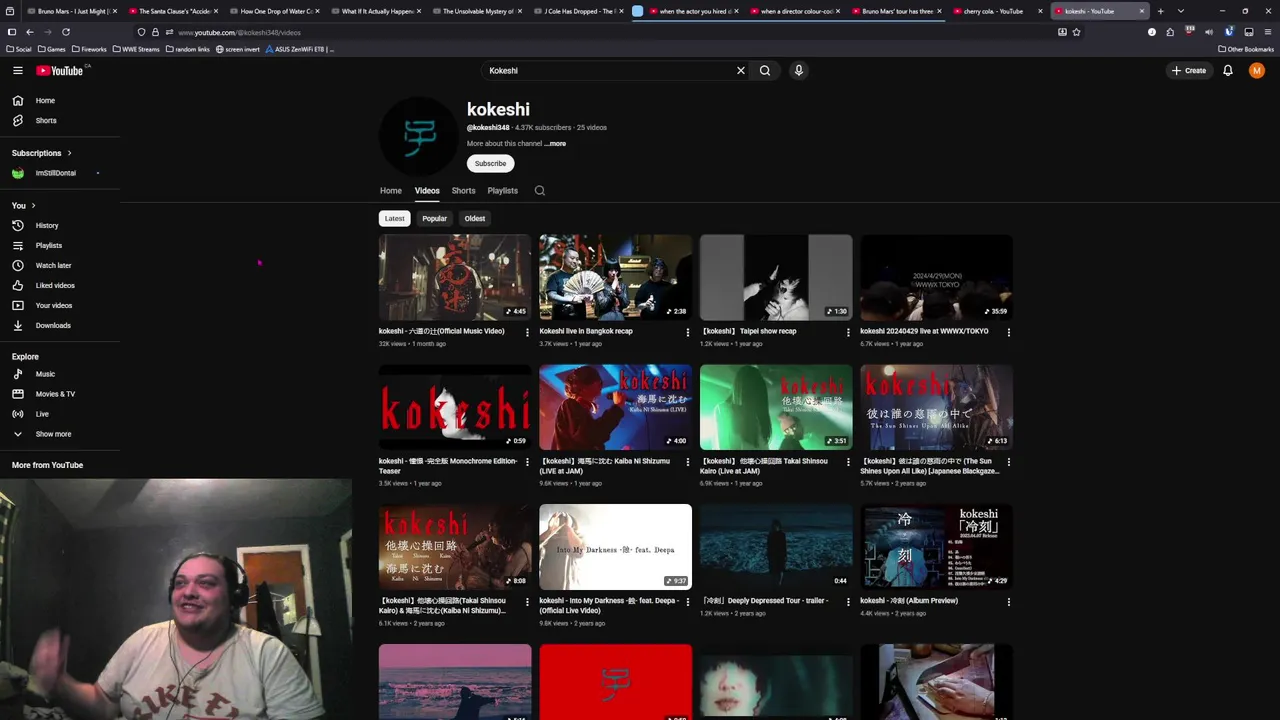
Task: Open the 'WWE Streams' bookmarks folder
Action: (x=136, y=49)
